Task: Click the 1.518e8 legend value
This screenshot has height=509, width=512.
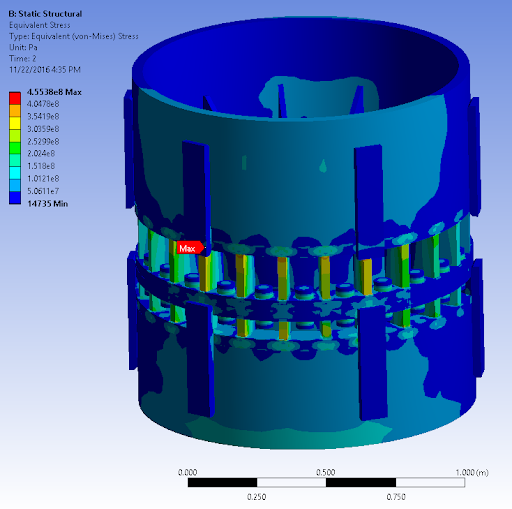Action: pos(41,166)
